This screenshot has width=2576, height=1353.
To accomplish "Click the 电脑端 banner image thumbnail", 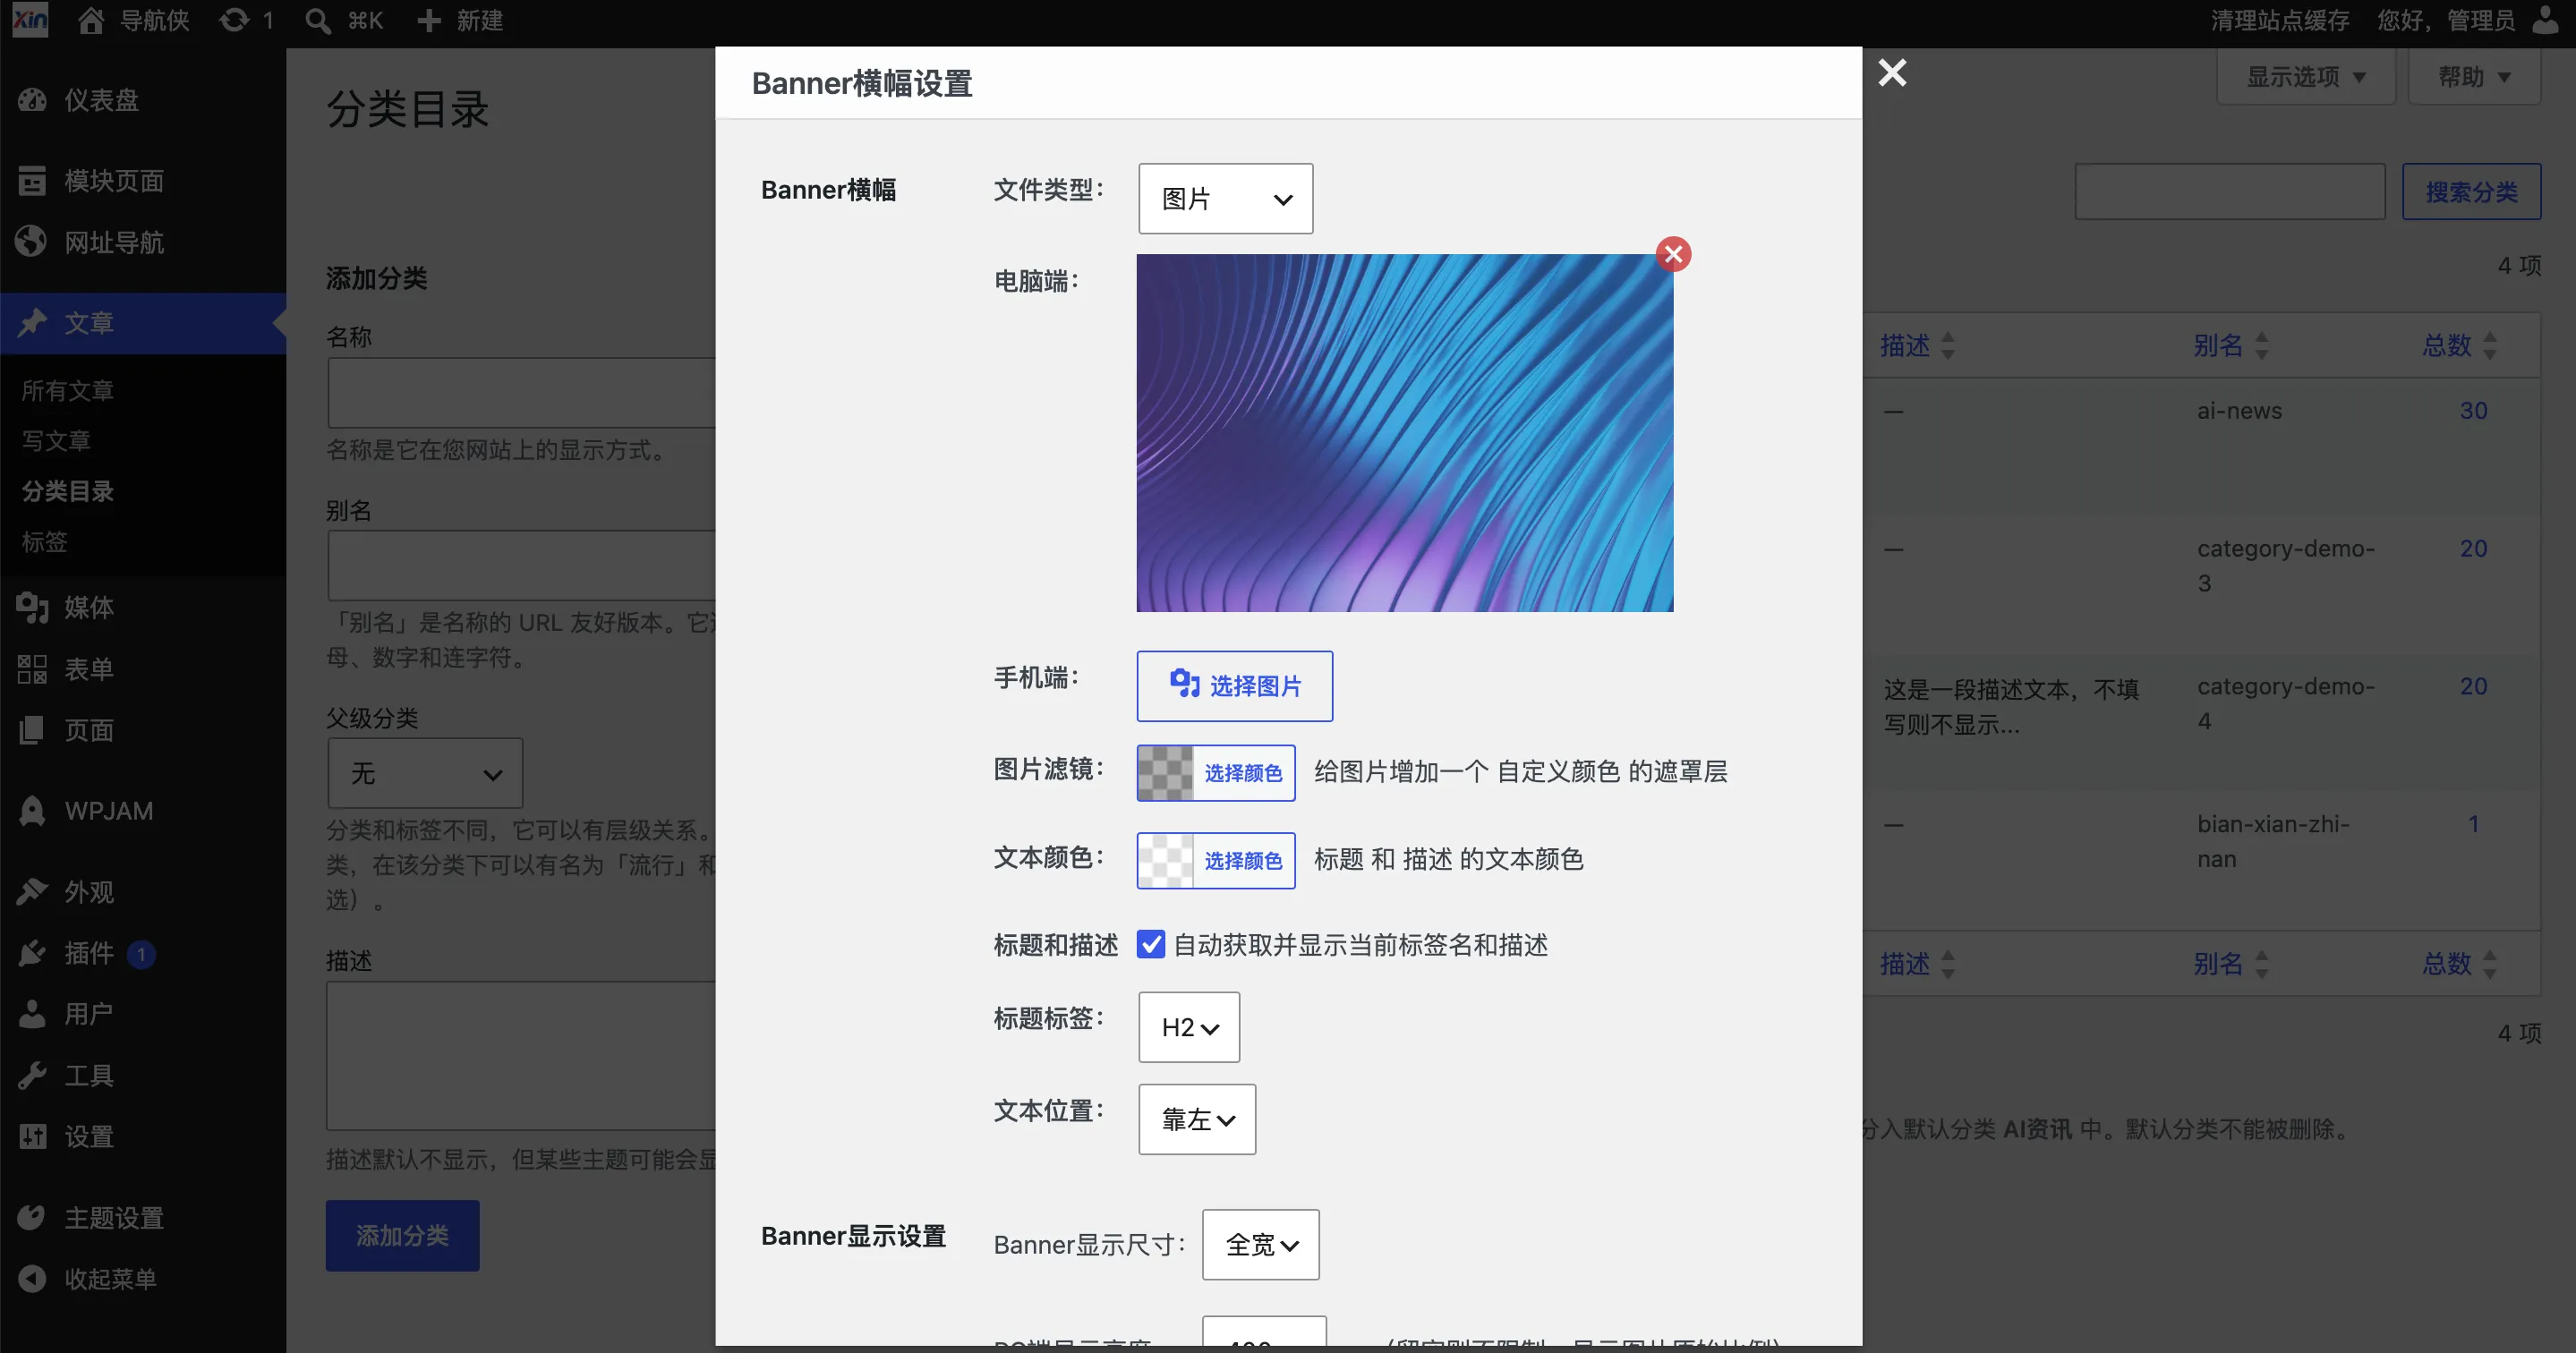I will tap(1405, 433).
